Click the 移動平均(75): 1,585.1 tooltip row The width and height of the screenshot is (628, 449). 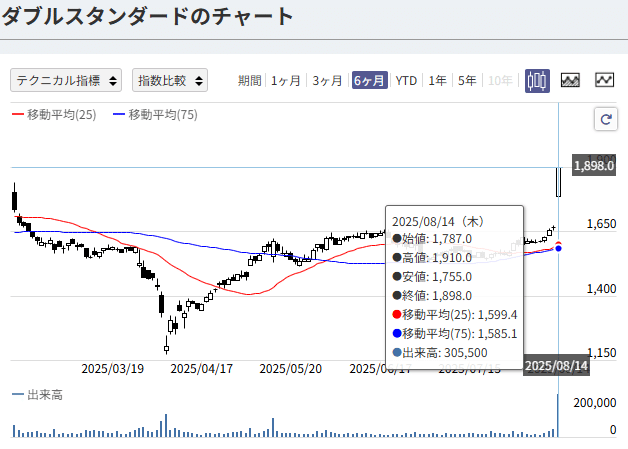tap(455, 334)
